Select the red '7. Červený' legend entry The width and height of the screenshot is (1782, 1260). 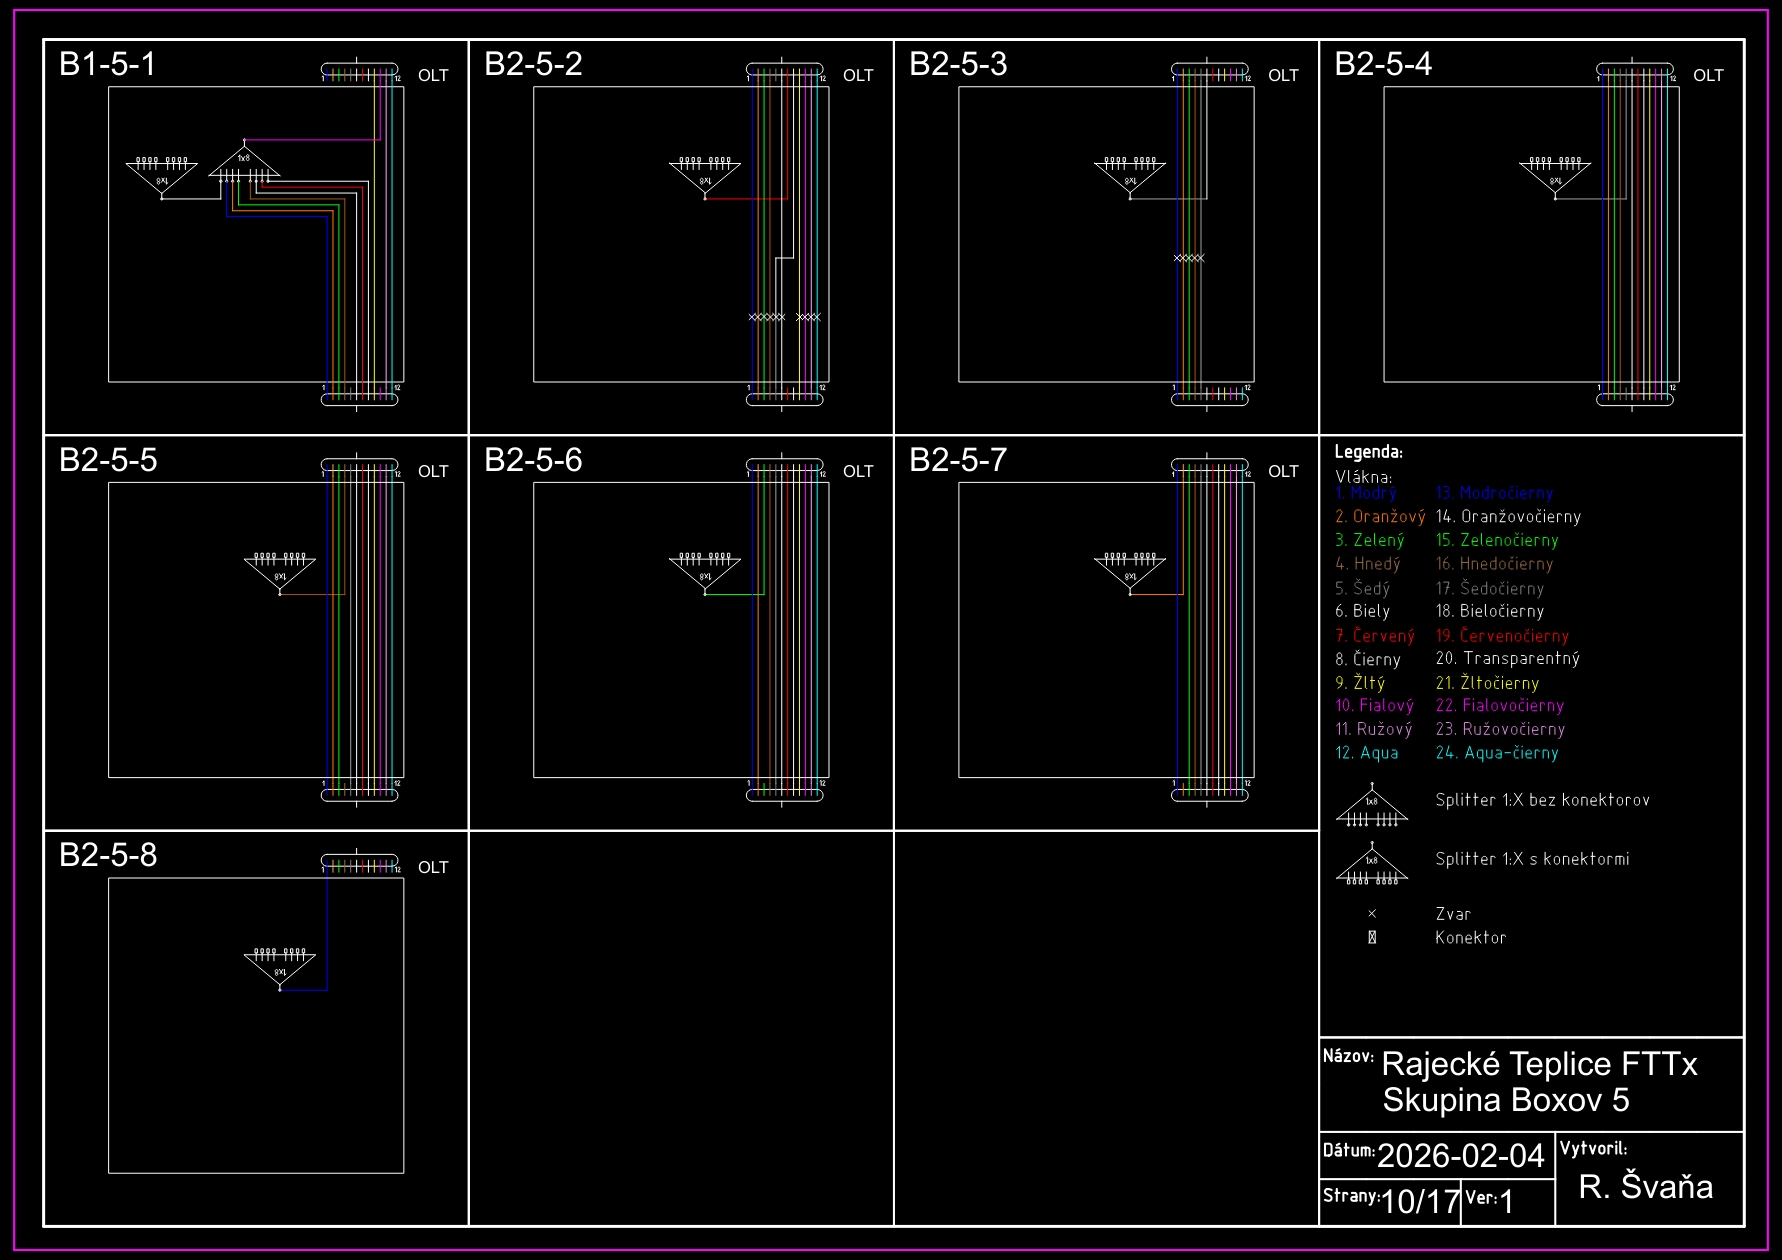point(1375,636)
